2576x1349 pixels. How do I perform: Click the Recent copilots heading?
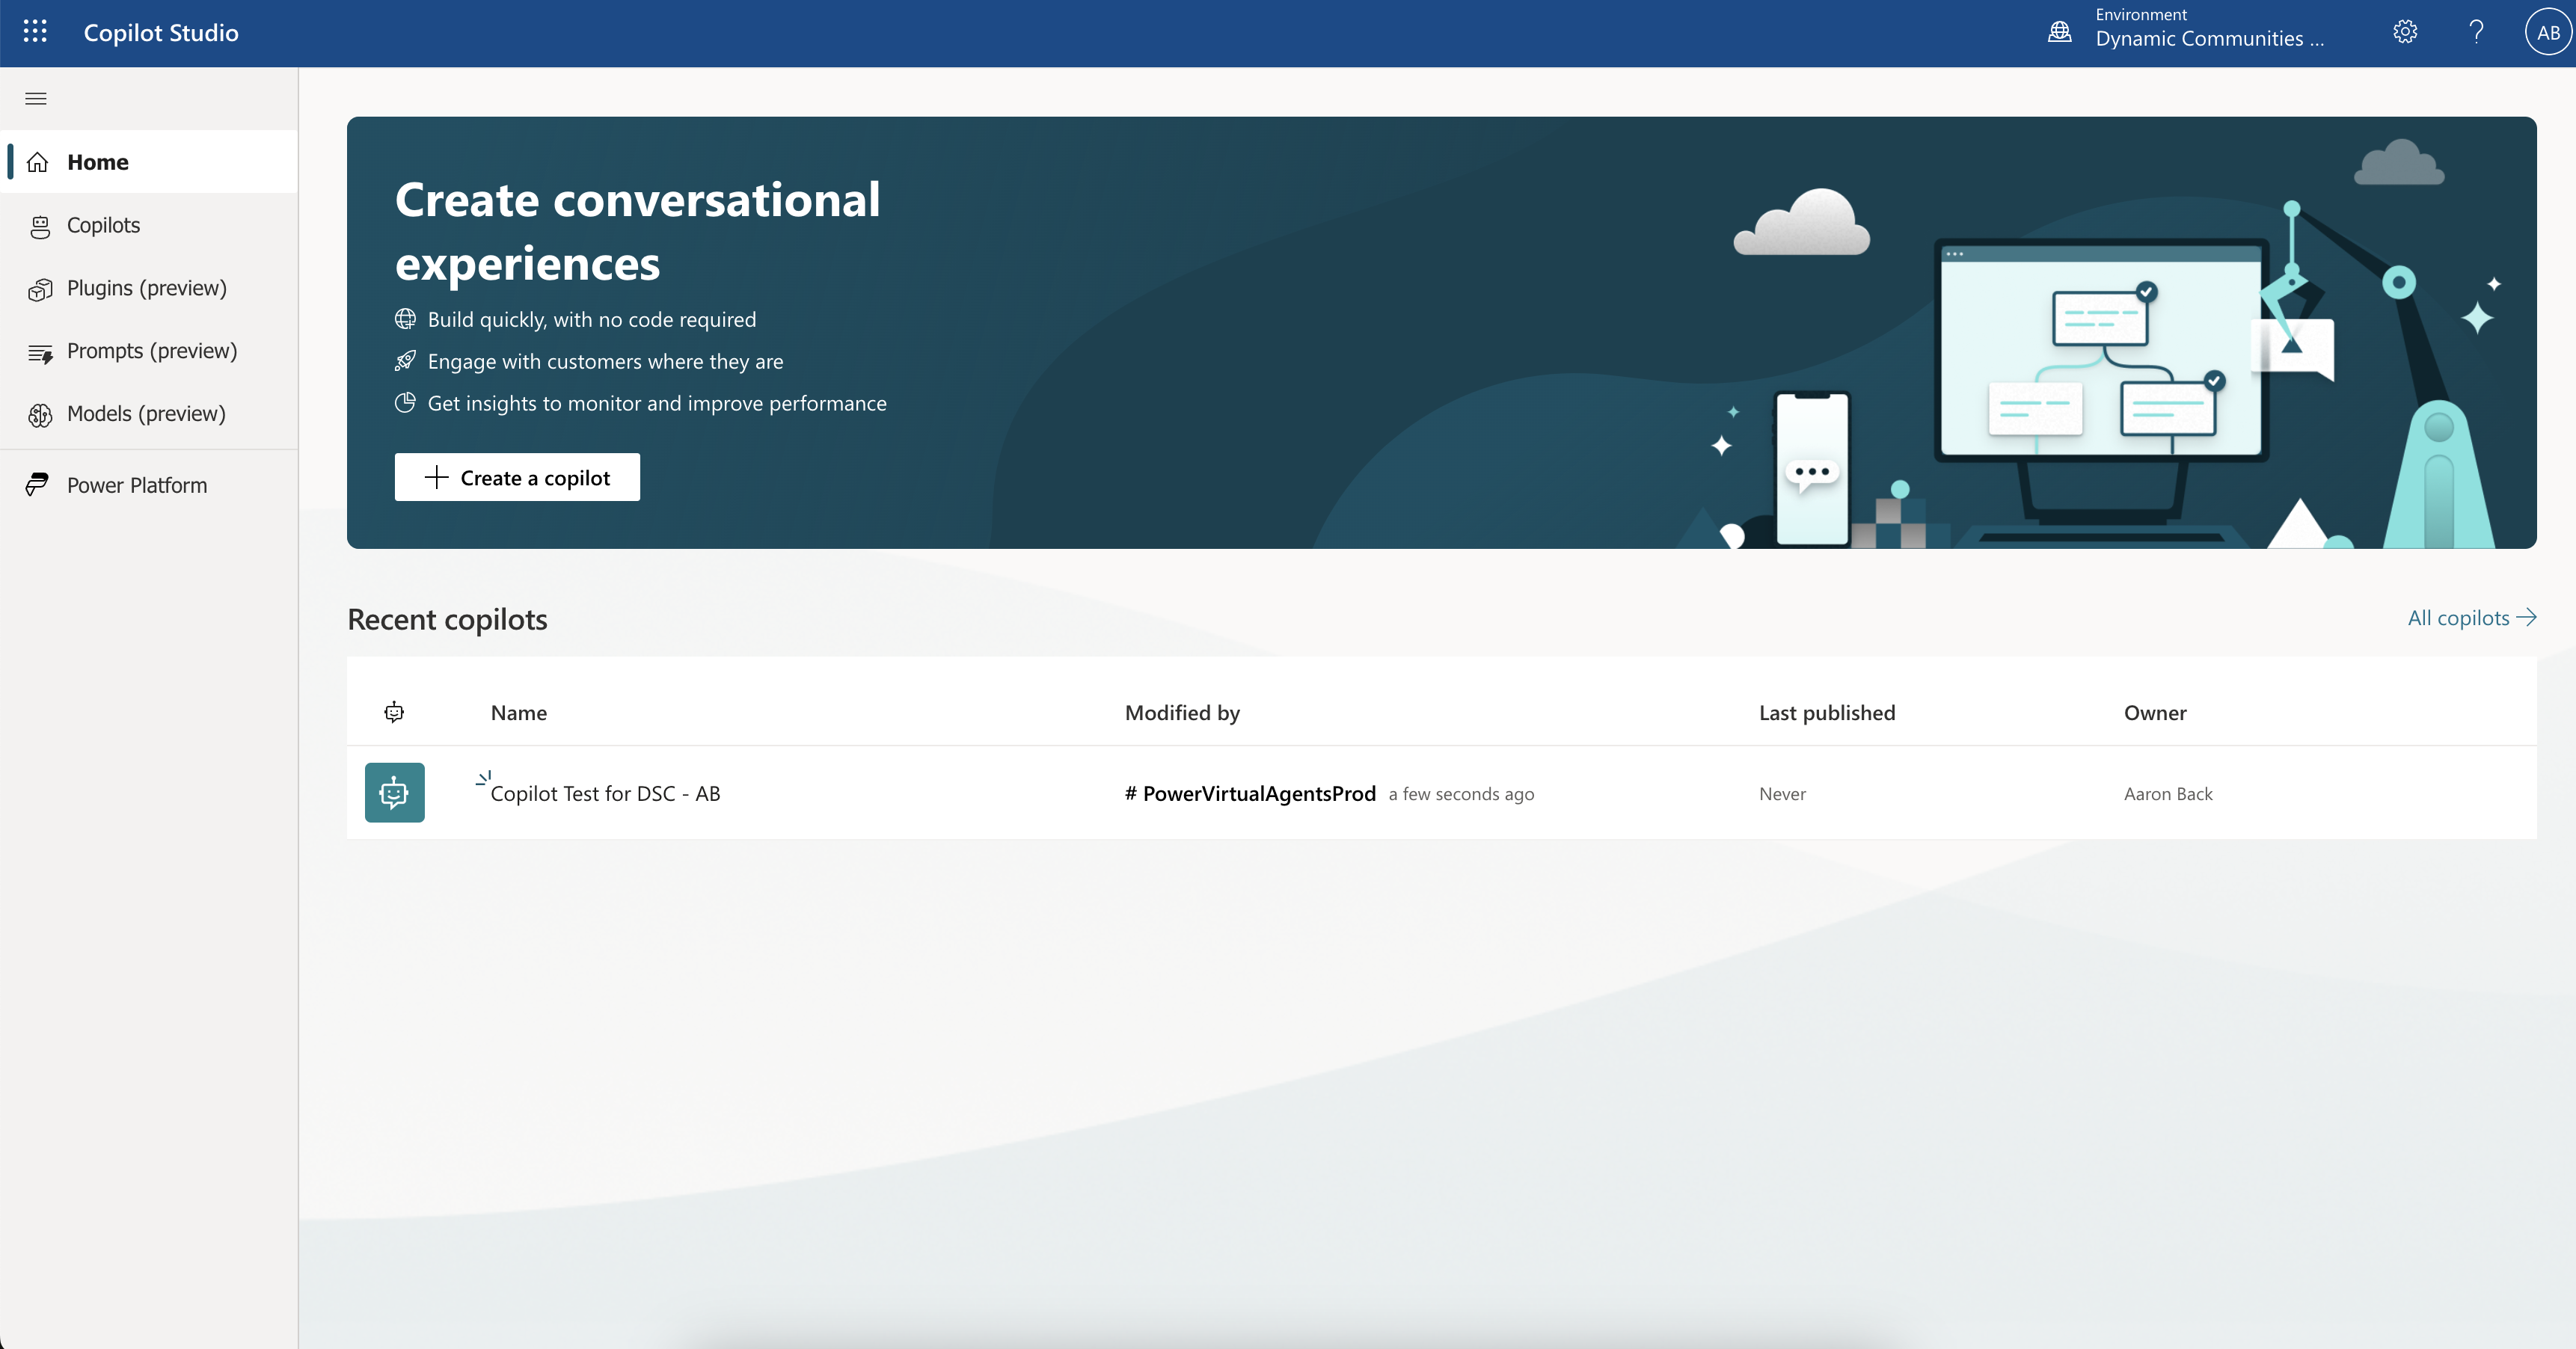[x=447, y=619]
